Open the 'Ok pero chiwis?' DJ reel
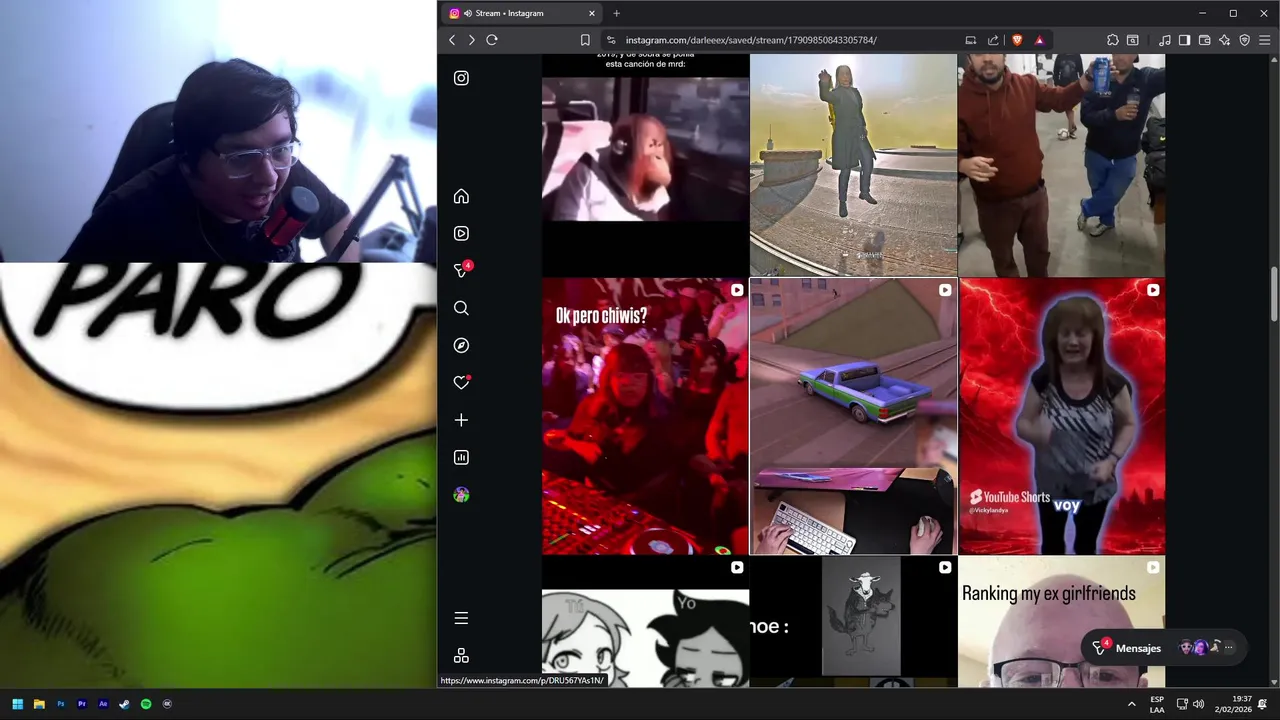1280x720 pixels. coord(645,416)
